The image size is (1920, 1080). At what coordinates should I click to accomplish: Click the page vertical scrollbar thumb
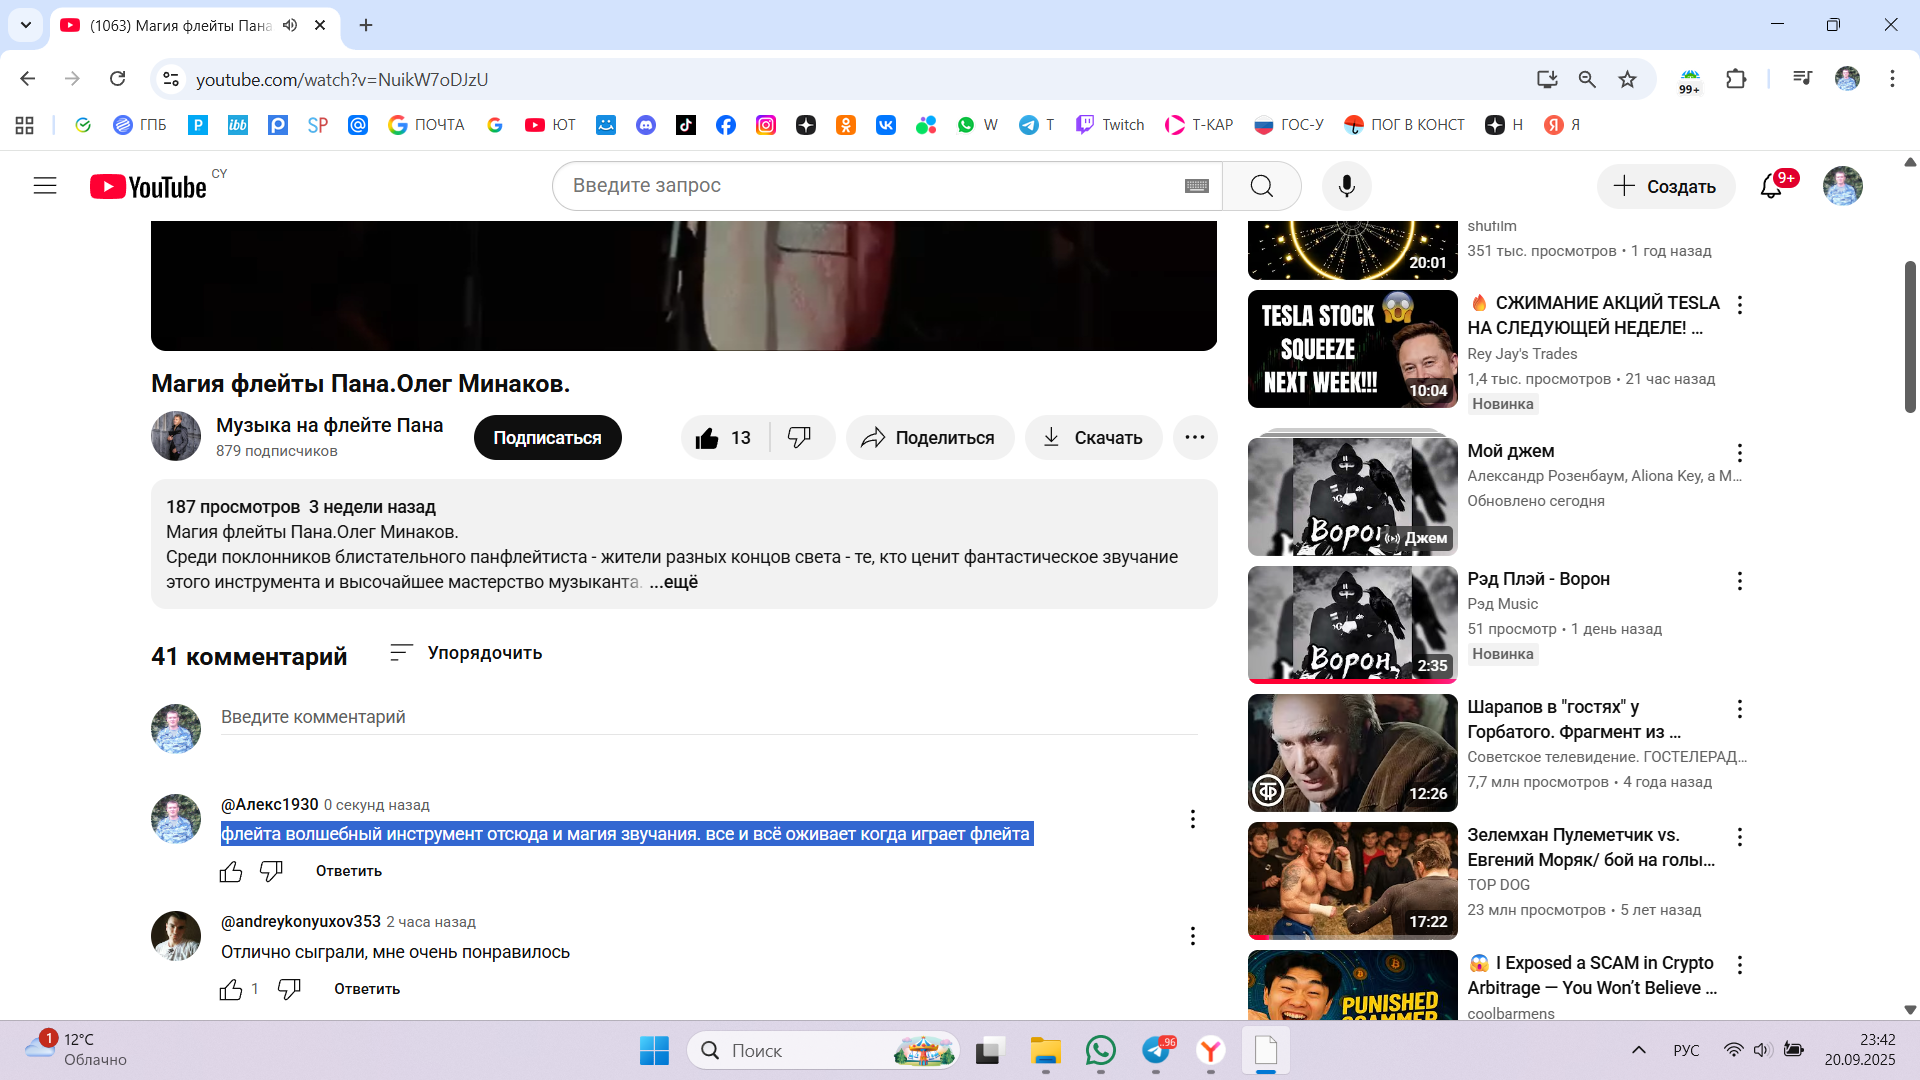[x=1909, y=336]
